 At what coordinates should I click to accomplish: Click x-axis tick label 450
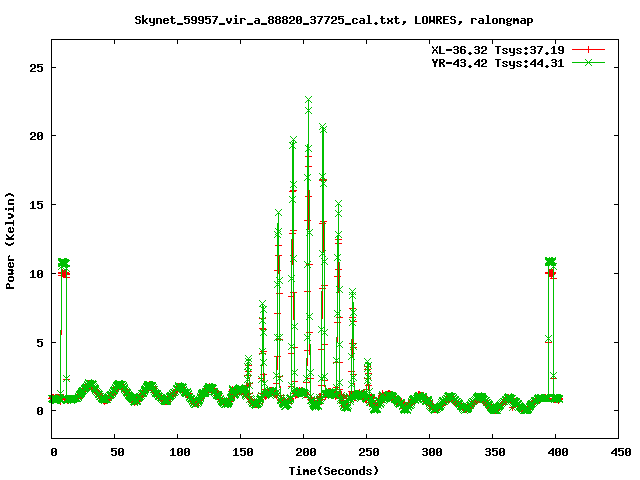pos(621,452)
